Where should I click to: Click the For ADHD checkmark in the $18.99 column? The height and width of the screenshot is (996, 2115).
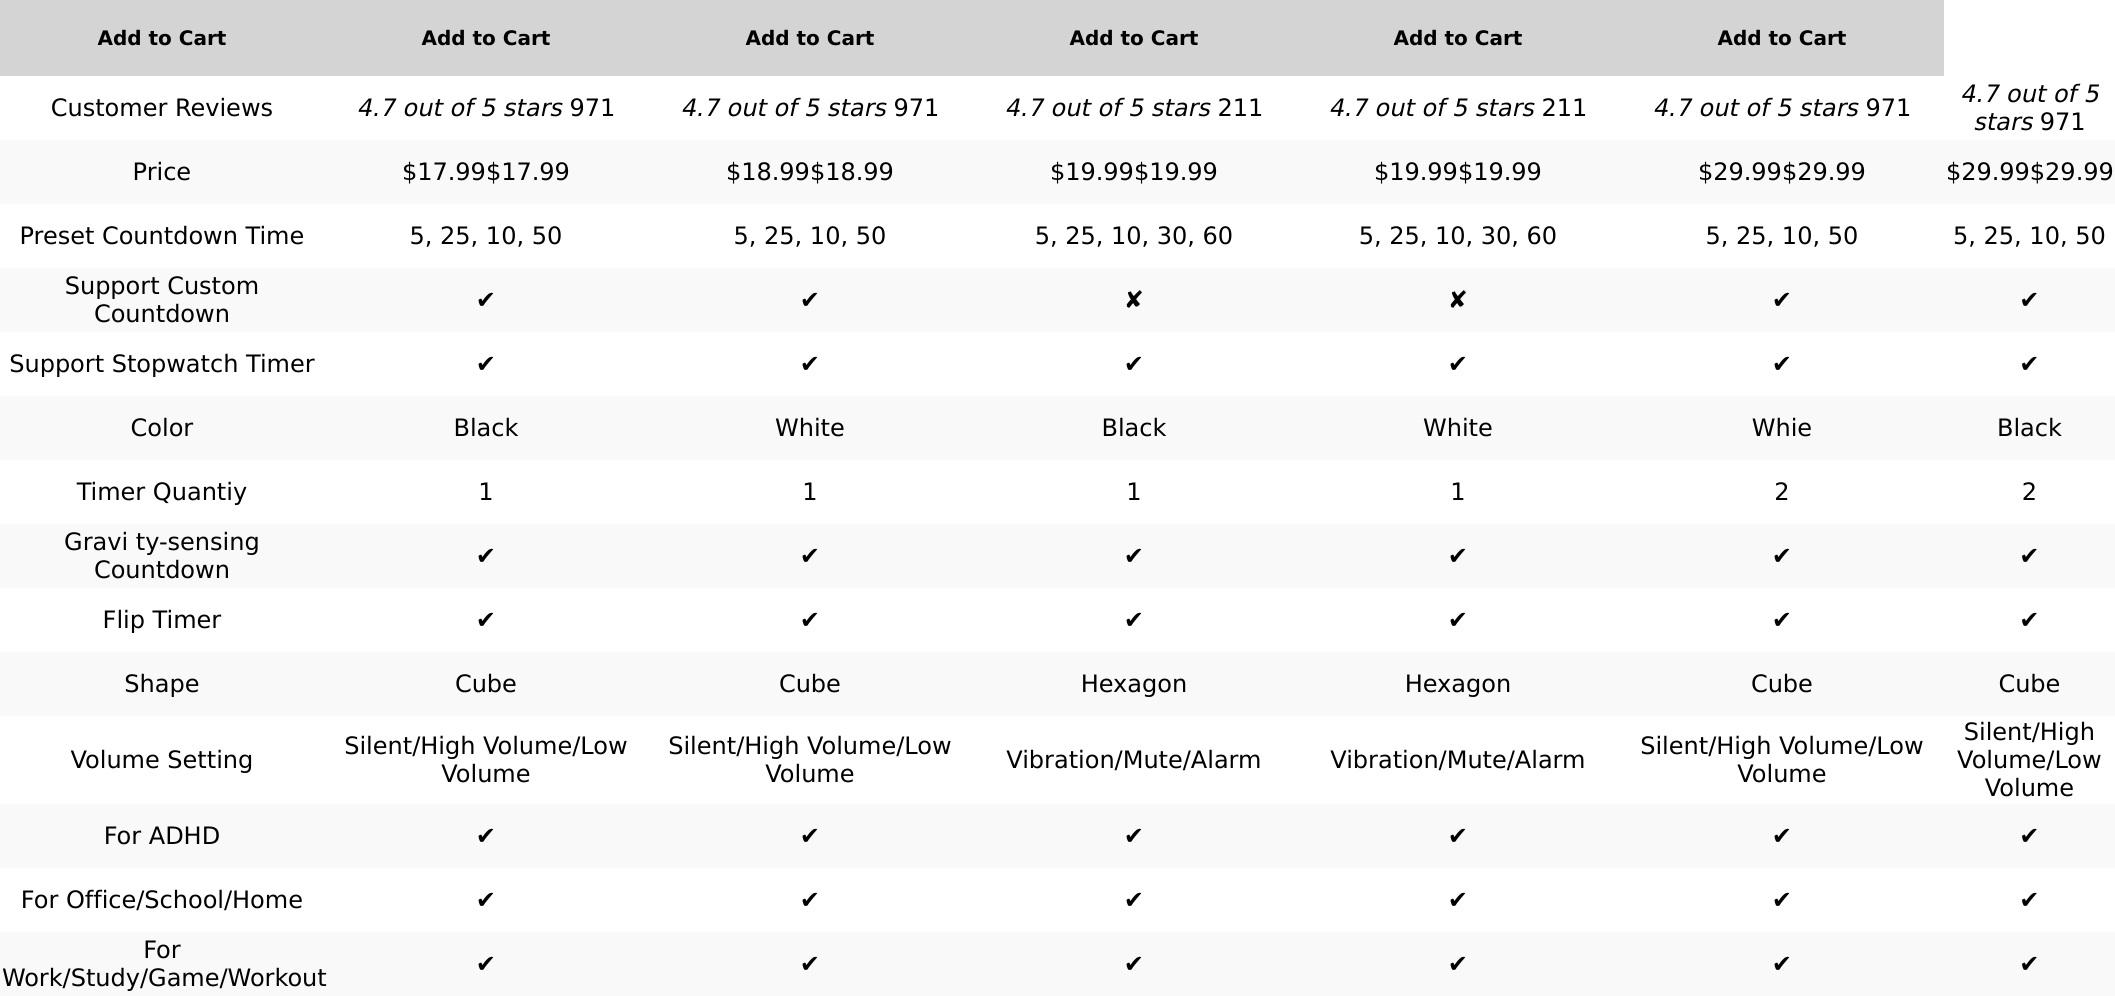[x=809, y=836]
